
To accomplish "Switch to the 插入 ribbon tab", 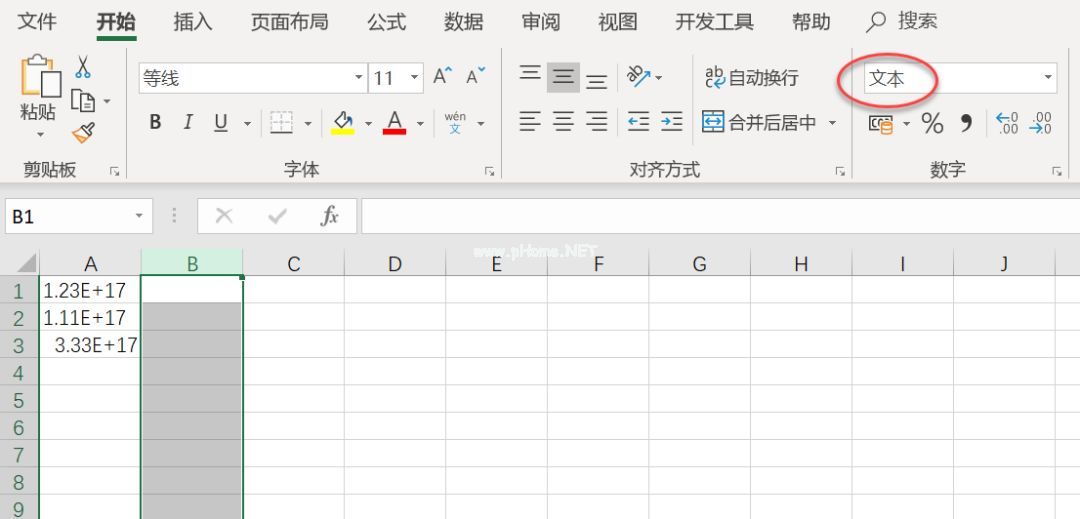I will [193, 21].
